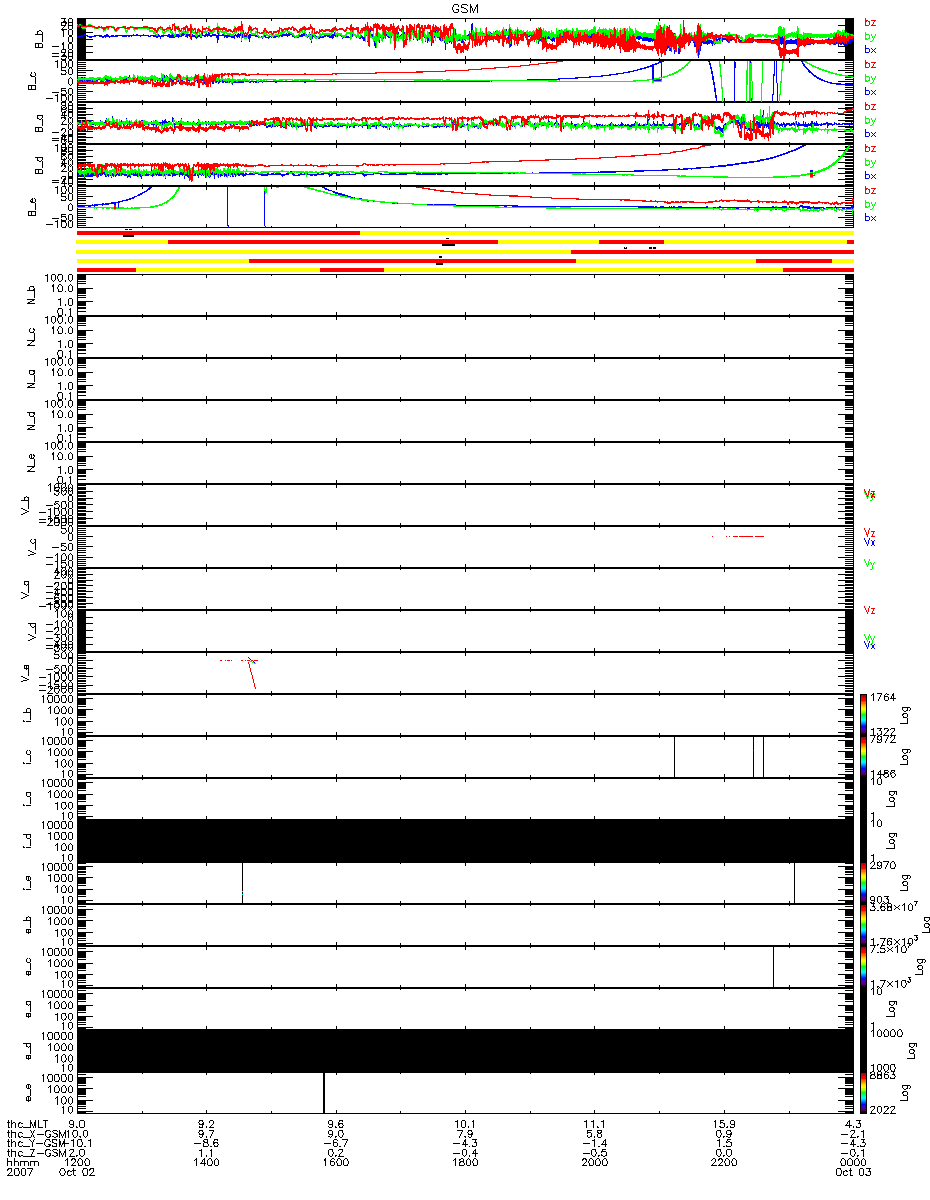Select the e_c electron spectrogram label
This screenshot has width=930, height=1200.
click(31, 966)
